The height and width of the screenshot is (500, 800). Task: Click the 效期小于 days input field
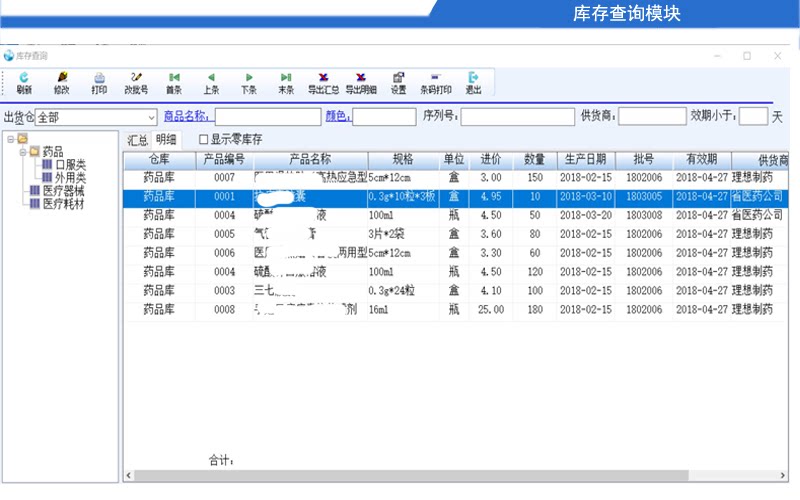[753, 116]
